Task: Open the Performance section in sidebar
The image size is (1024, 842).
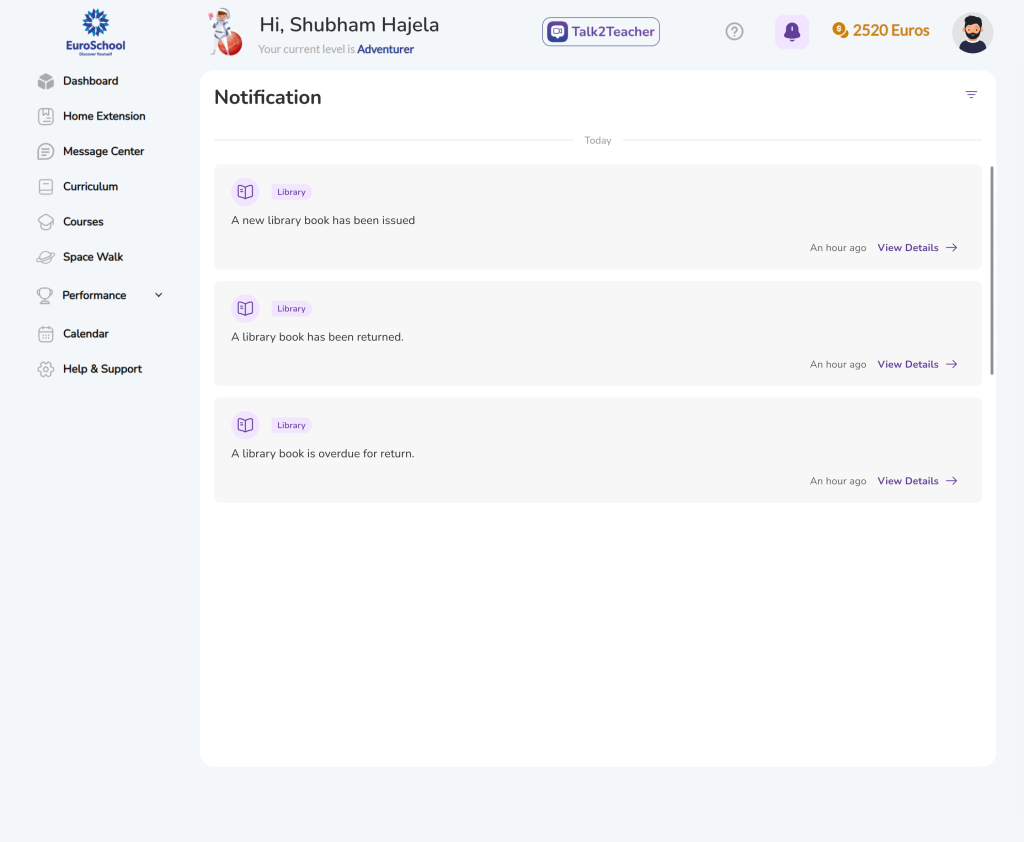Action: (x=94, y=295)
